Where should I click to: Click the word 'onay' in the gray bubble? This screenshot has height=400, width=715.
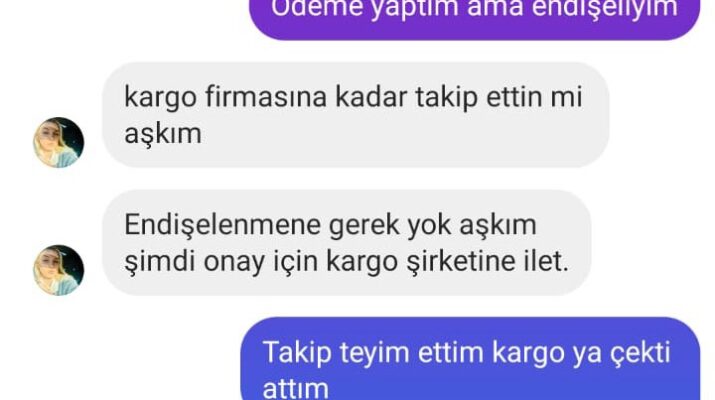pos(234,263)
